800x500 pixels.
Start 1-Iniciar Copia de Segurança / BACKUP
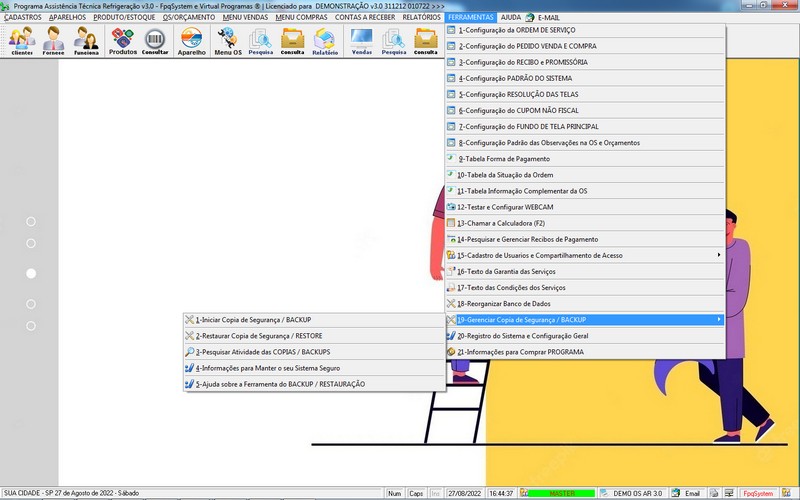coord(314,320)
